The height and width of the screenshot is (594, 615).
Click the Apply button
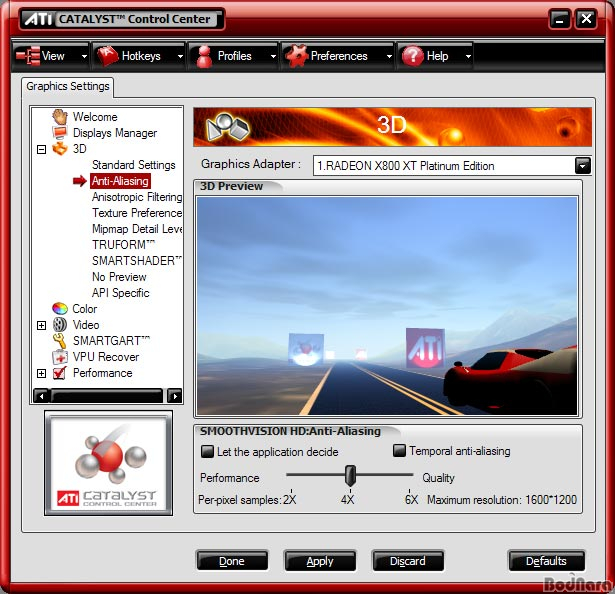(x=320, y=561)
